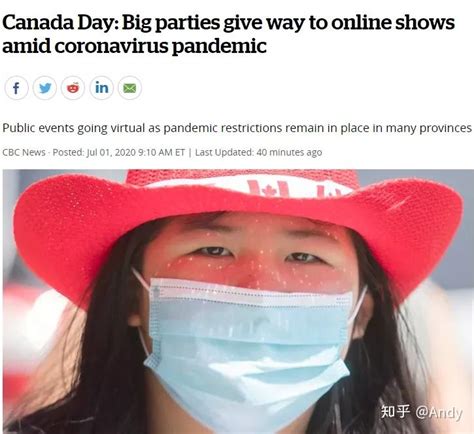Click the "Posted: Jul 01, 2020" timestamp
Screen dimensions: 474x434
click(94, 152)
